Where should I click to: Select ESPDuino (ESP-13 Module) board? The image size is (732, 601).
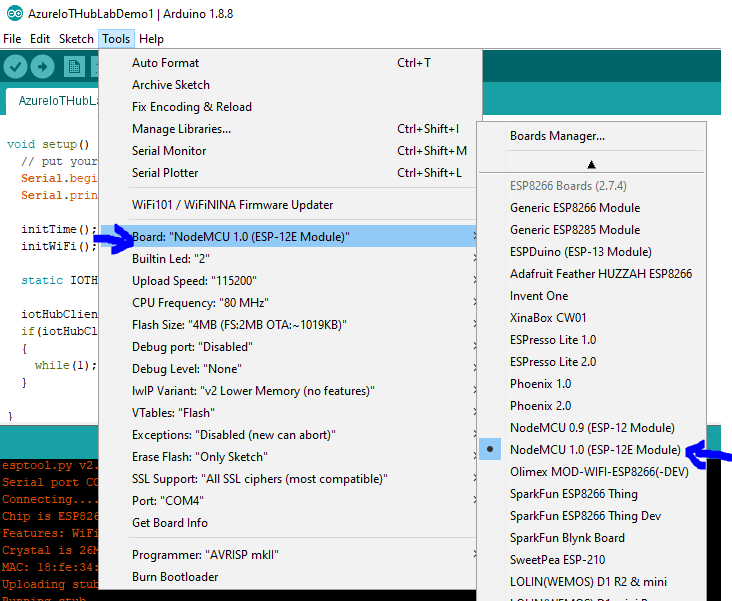(x=591, y=251)
